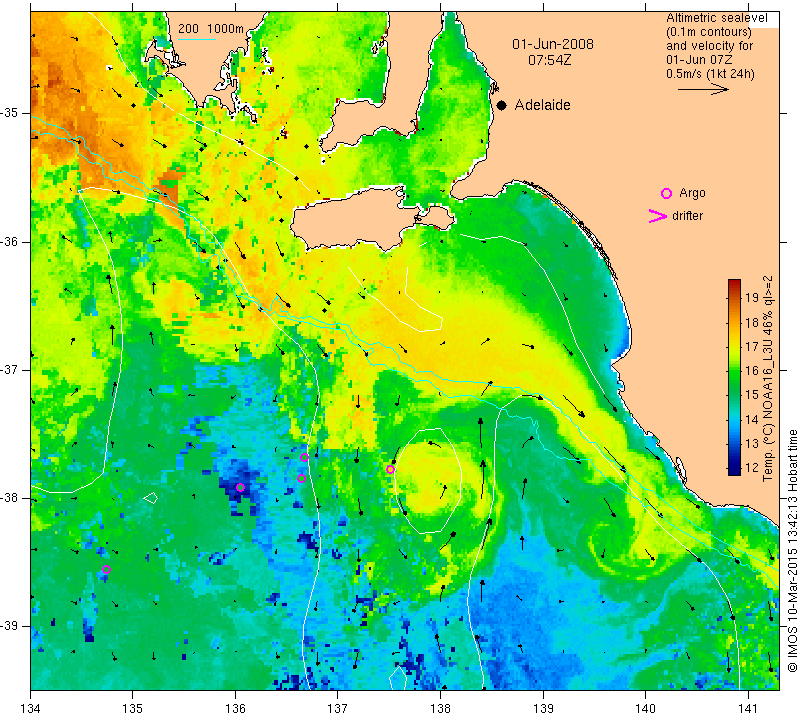800x720 pixels.
Task: Click the longitude label 137
Action: click(x=338, y=708)
